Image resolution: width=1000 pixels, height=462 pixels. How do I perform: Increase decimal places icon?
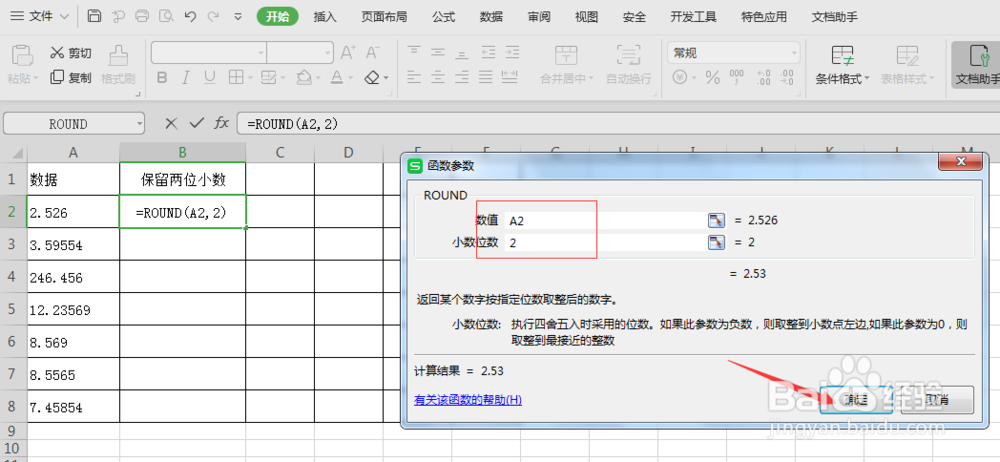pos(763,78)
